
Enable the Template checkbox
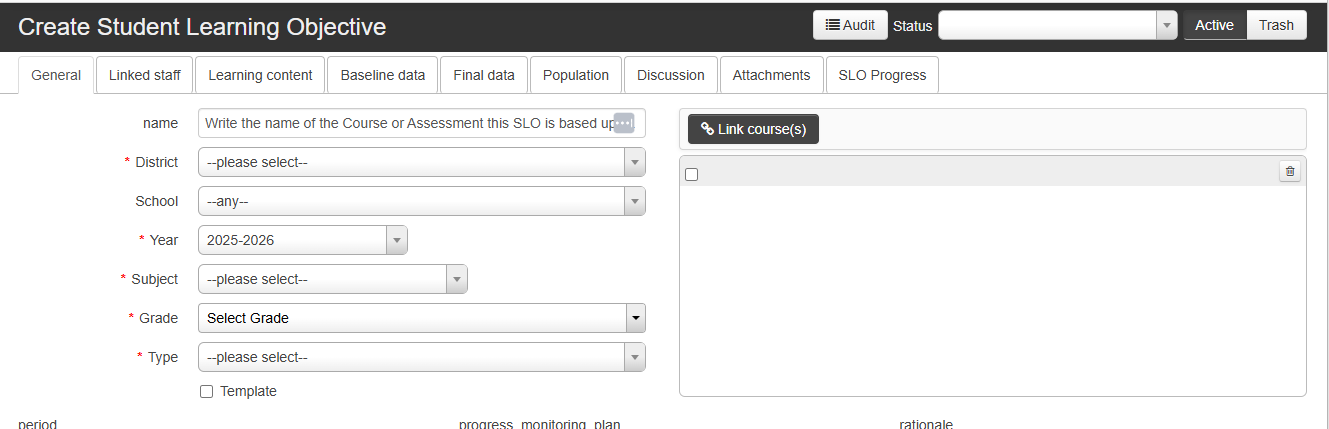tap(207, 392)
